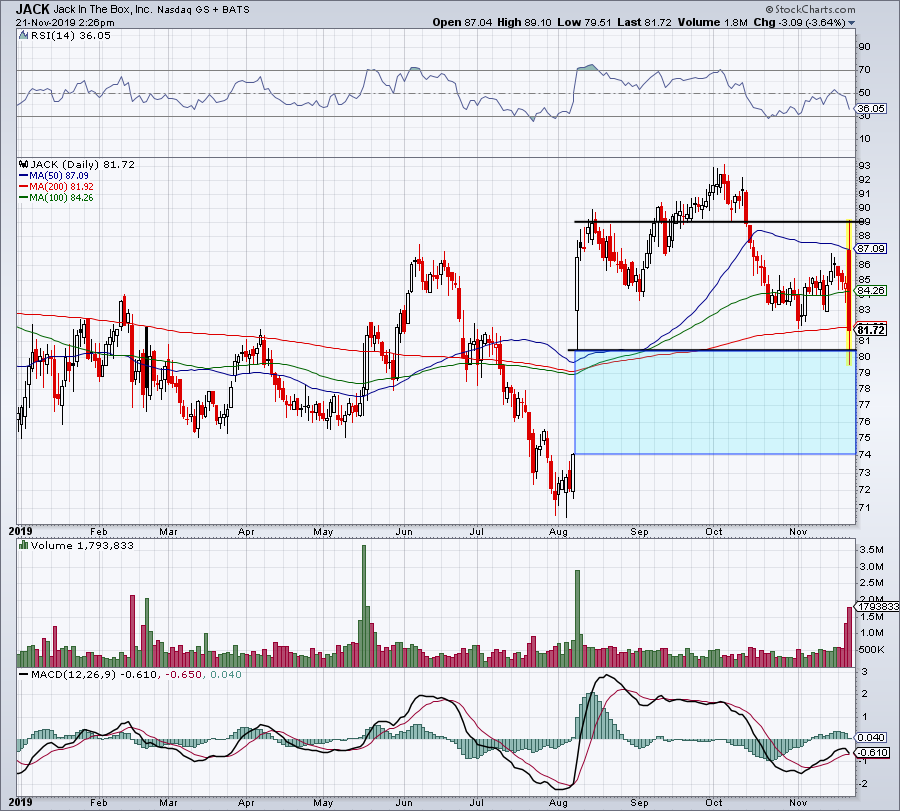Select the MA(100) 84.26 legend entry

tap(56, 197)
